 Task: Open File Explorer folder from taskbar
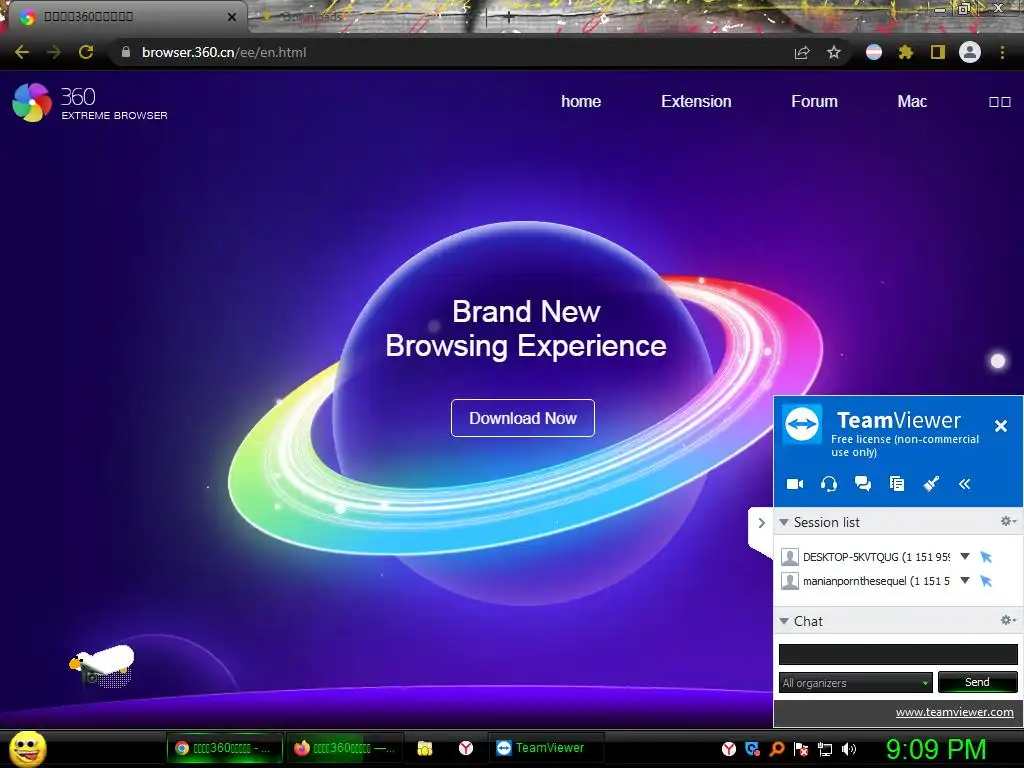pos(425,748)
